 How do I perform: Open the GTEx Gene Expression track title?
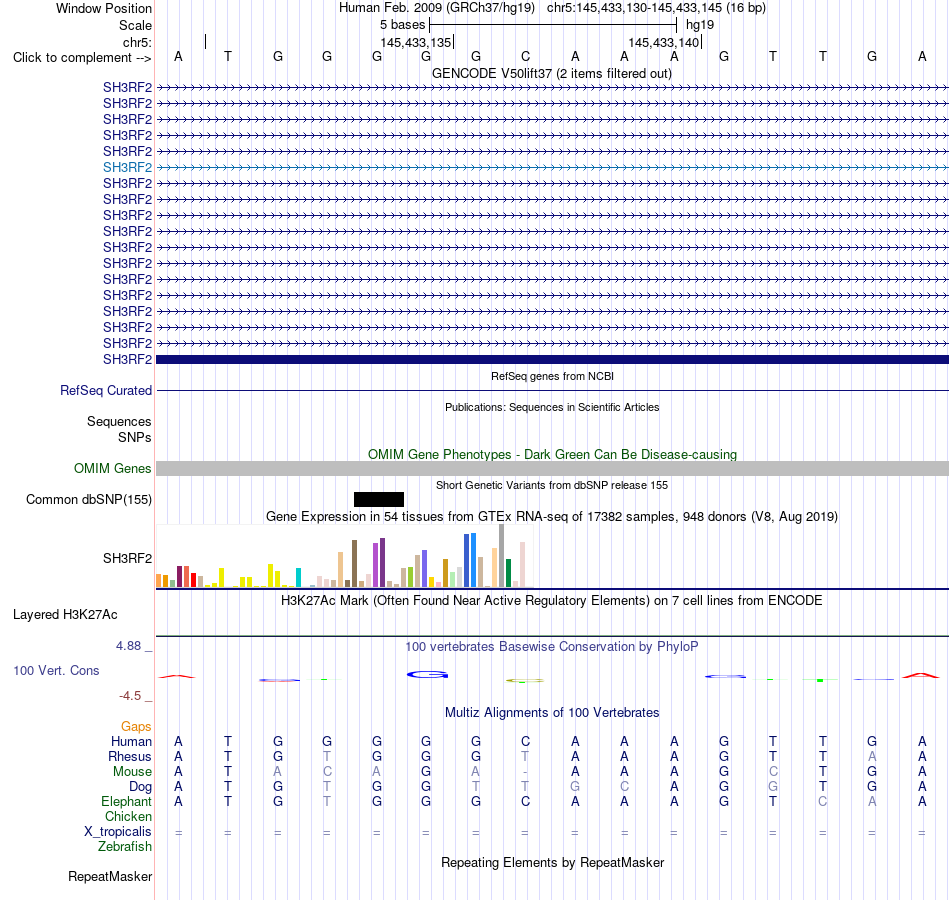(x=552, y=516)
